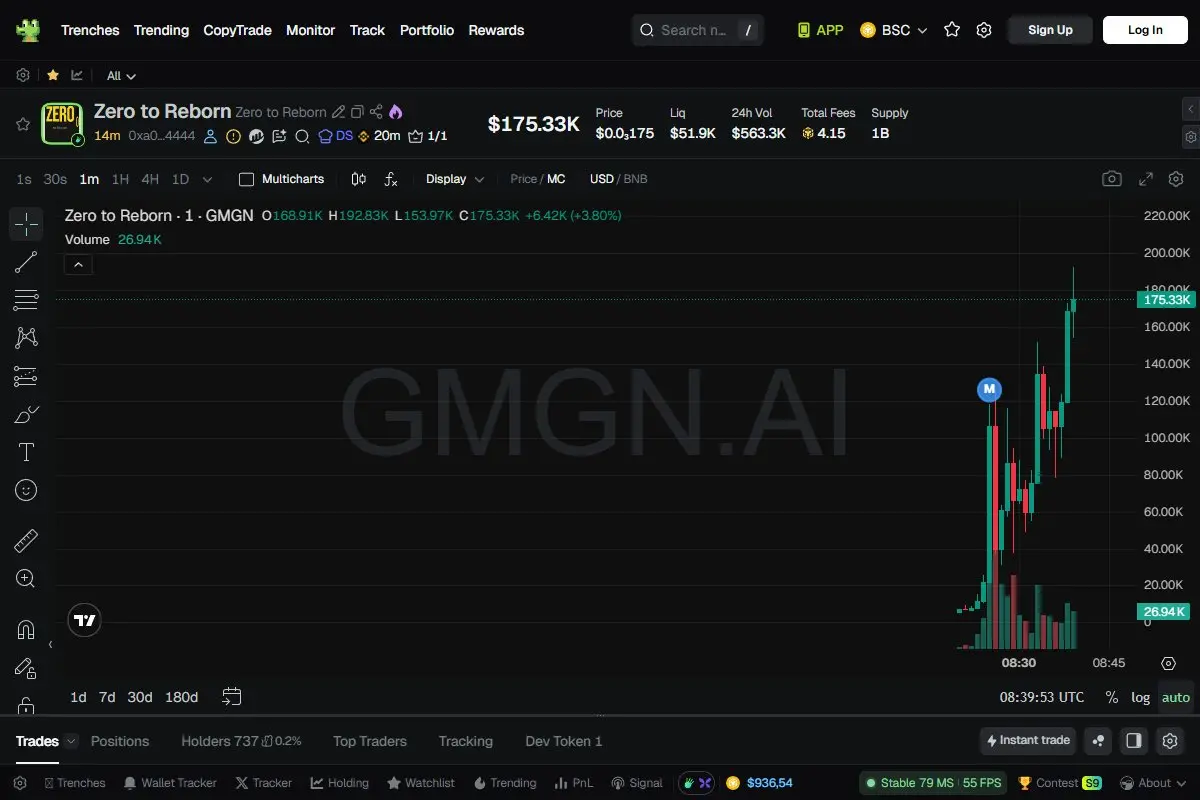This screenshot has width=1200, height=800.
Task: Take a chart snapshot with camera icon
Action: tap(1112, 179)
